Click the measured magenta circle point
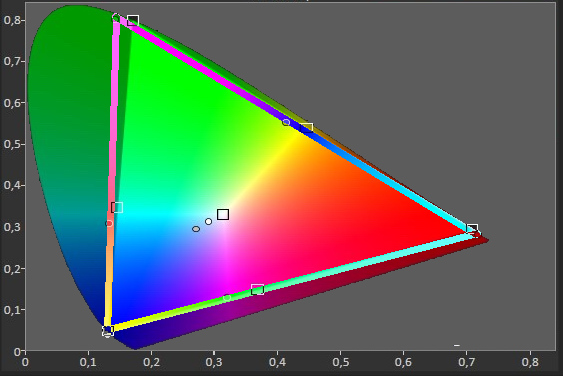Viewport: 563px width, 376px height. point(227,298)
